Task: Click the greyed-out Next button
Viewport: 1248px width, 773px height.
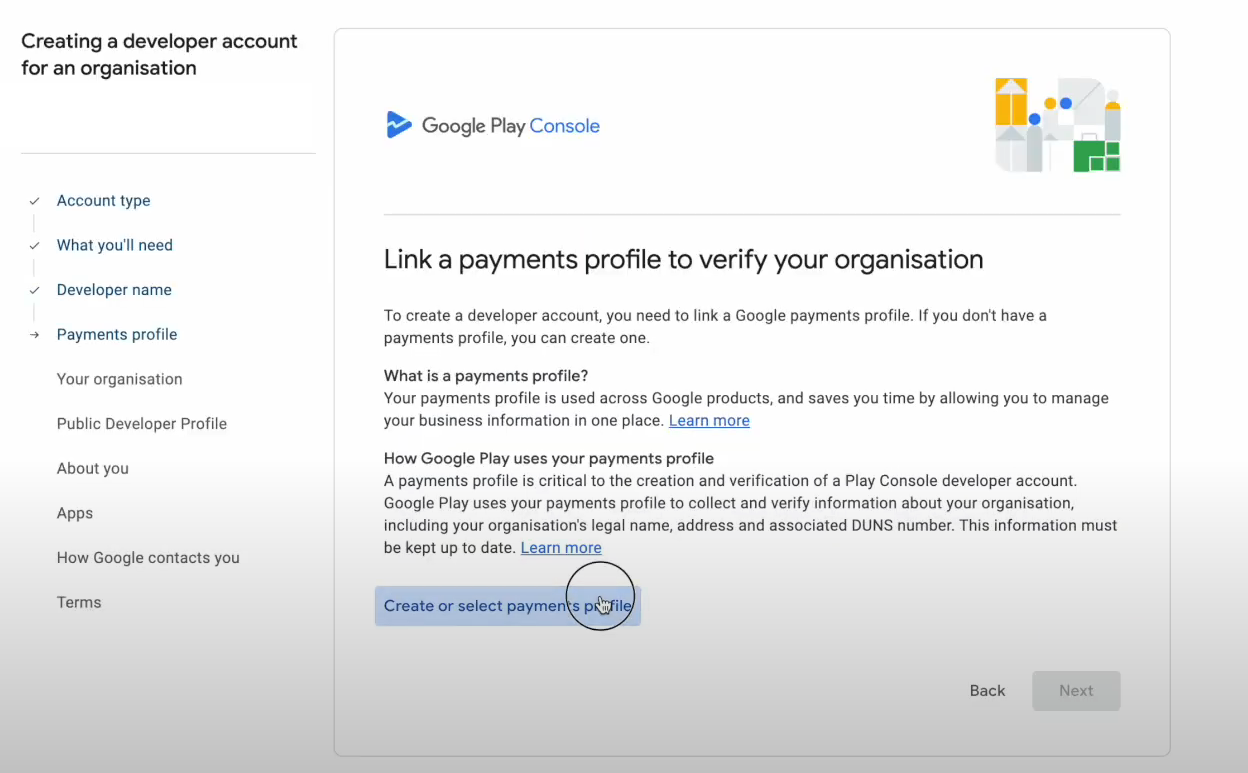Action: pyautogui.click(x=1076, y=691)
